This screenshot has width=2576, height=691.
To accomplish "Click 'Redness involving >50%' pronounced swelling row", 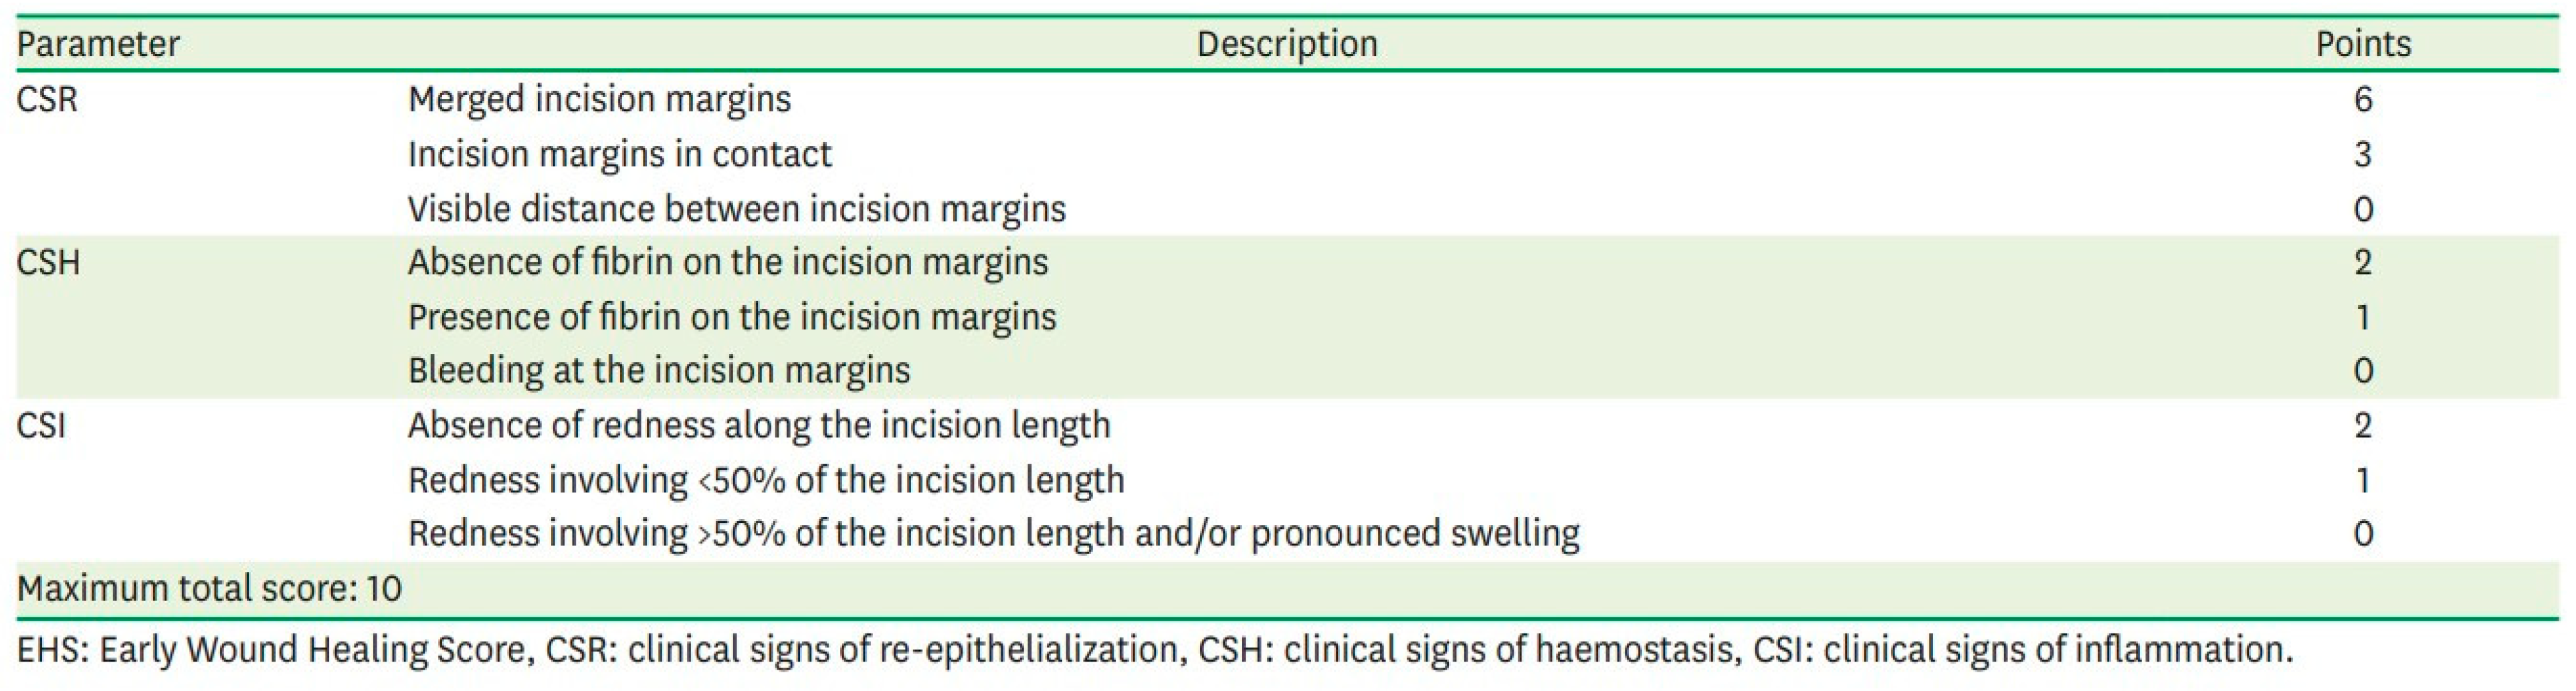I will click(x=993, y=533).
